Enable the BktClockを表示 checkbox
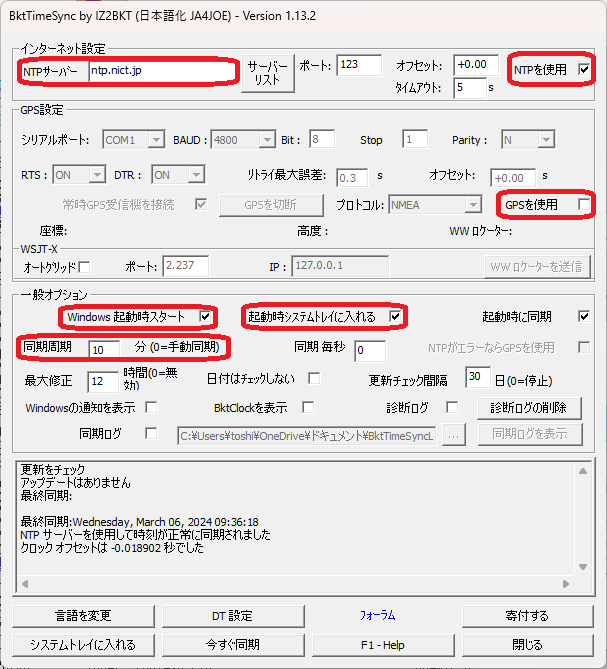The height and width of the screenshot is (669, 607). [308, 407]
